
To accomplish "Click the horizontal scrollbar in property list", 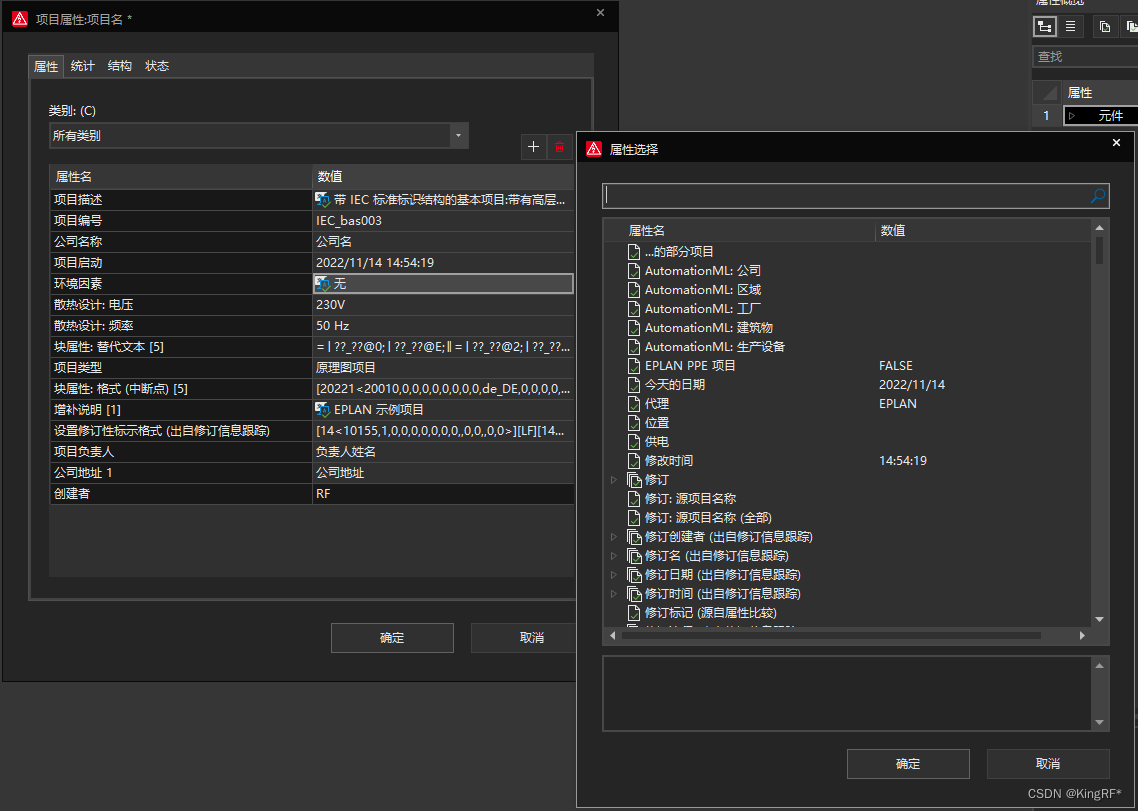I will click(845, 635).
